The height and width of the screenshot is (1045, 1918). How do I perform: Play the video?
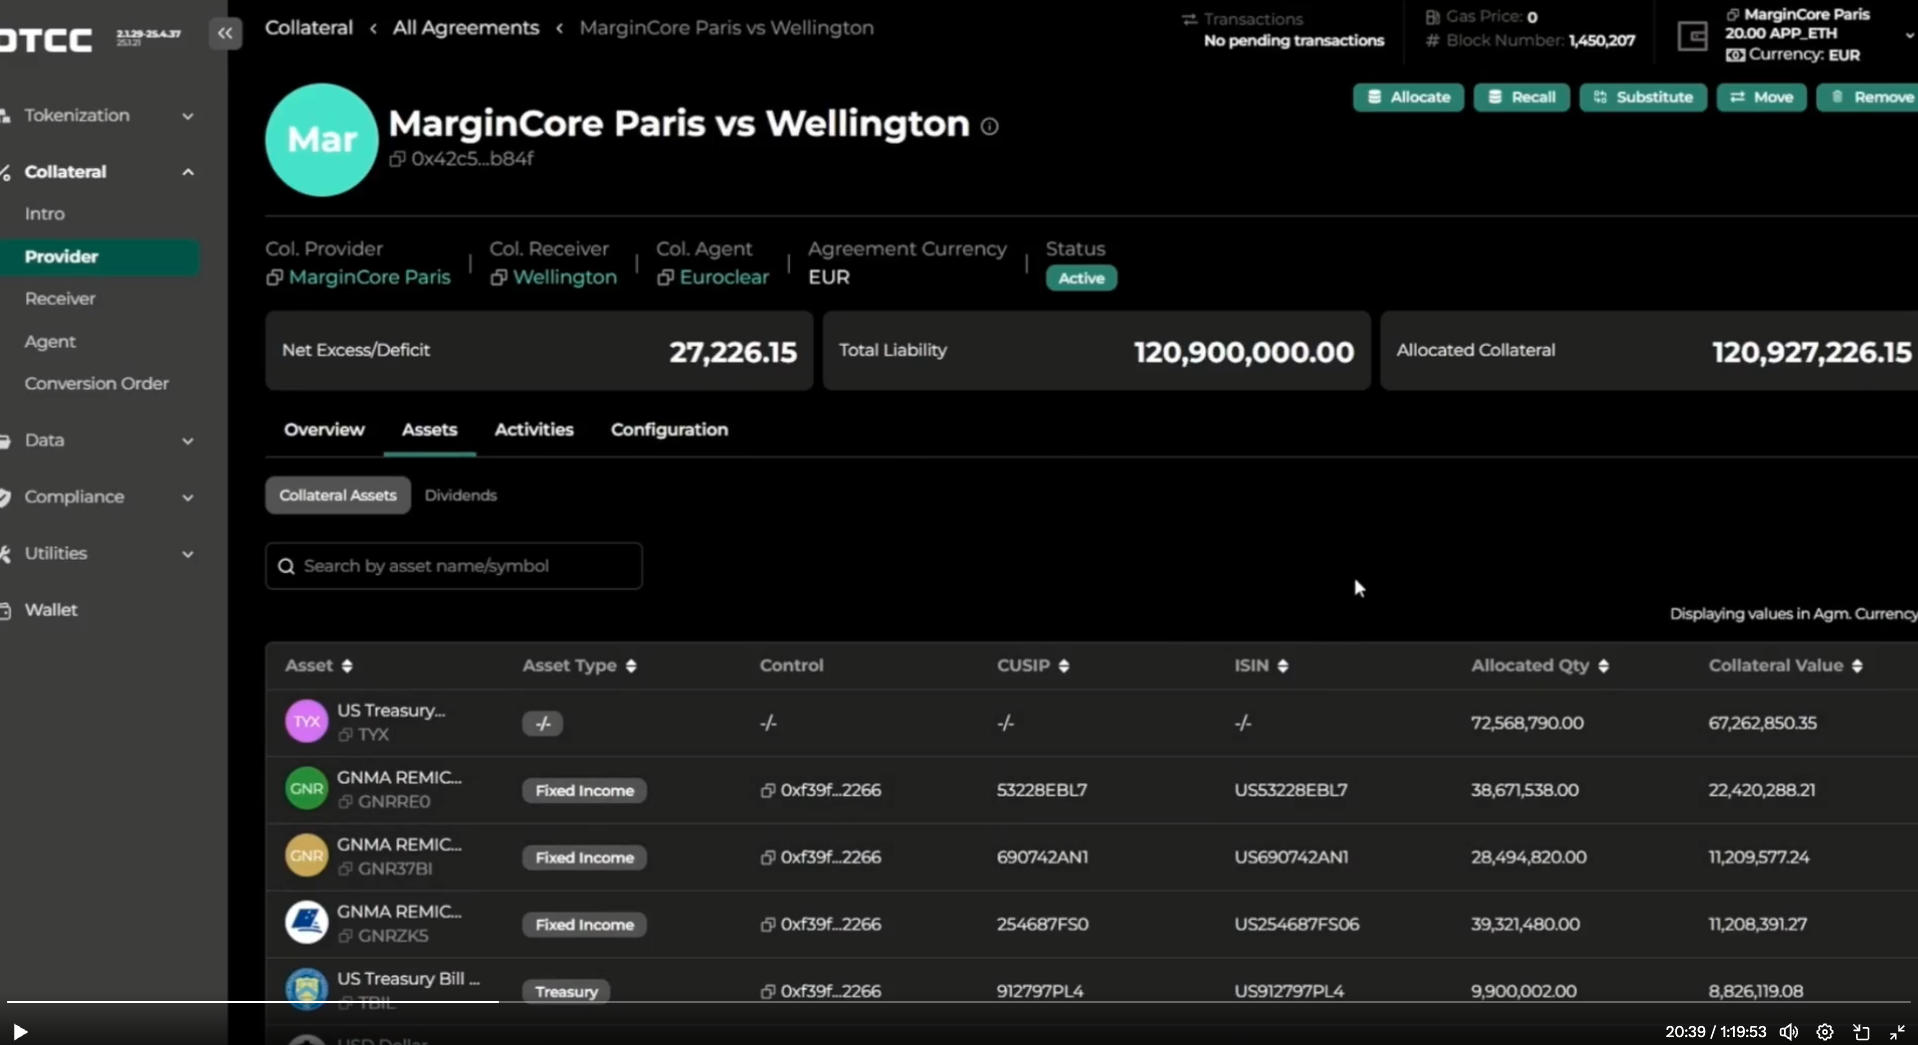19,1031
